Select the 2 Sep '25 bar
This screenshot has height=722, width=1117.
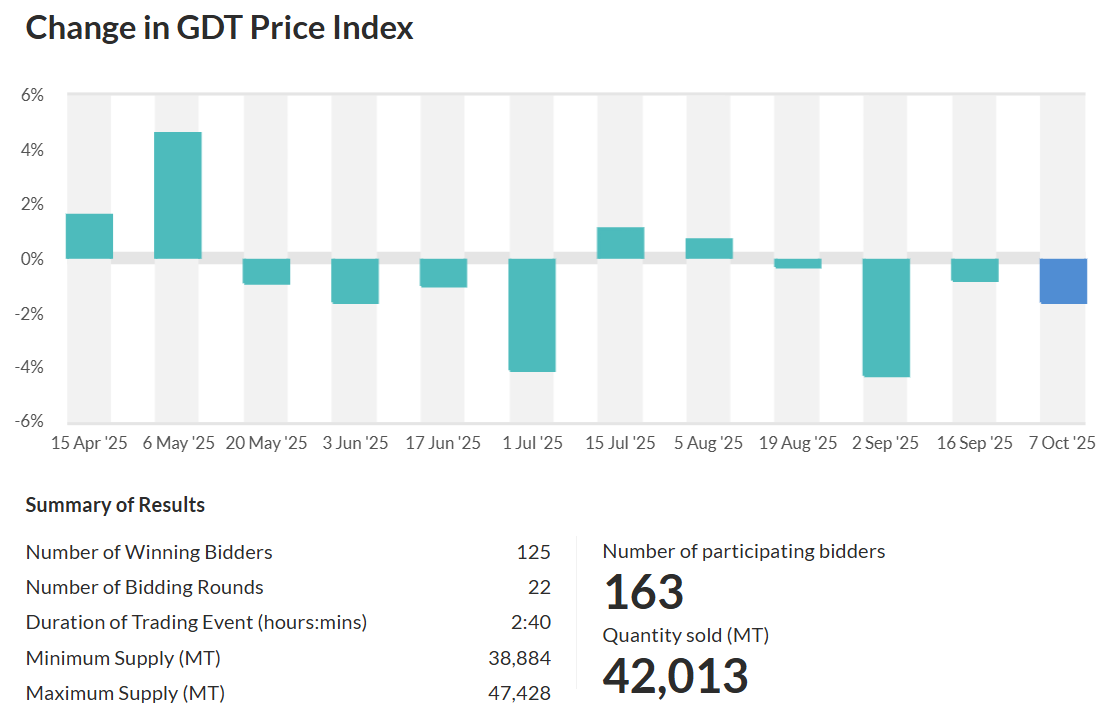(886, 318)
